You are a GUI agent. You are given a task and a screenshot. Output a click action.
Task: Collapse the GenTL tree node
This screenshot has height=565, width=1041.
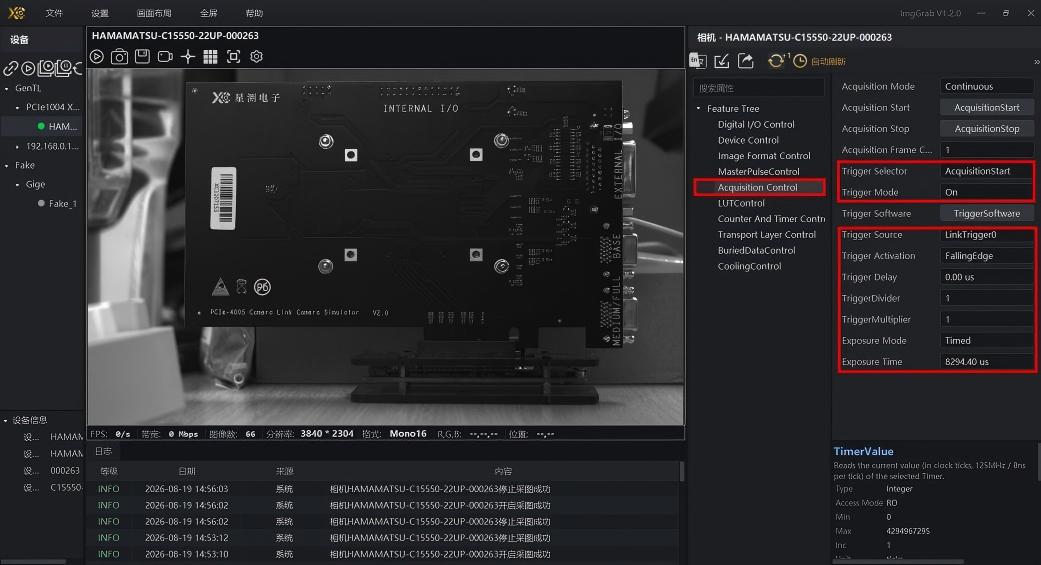(x=7, y=88)
